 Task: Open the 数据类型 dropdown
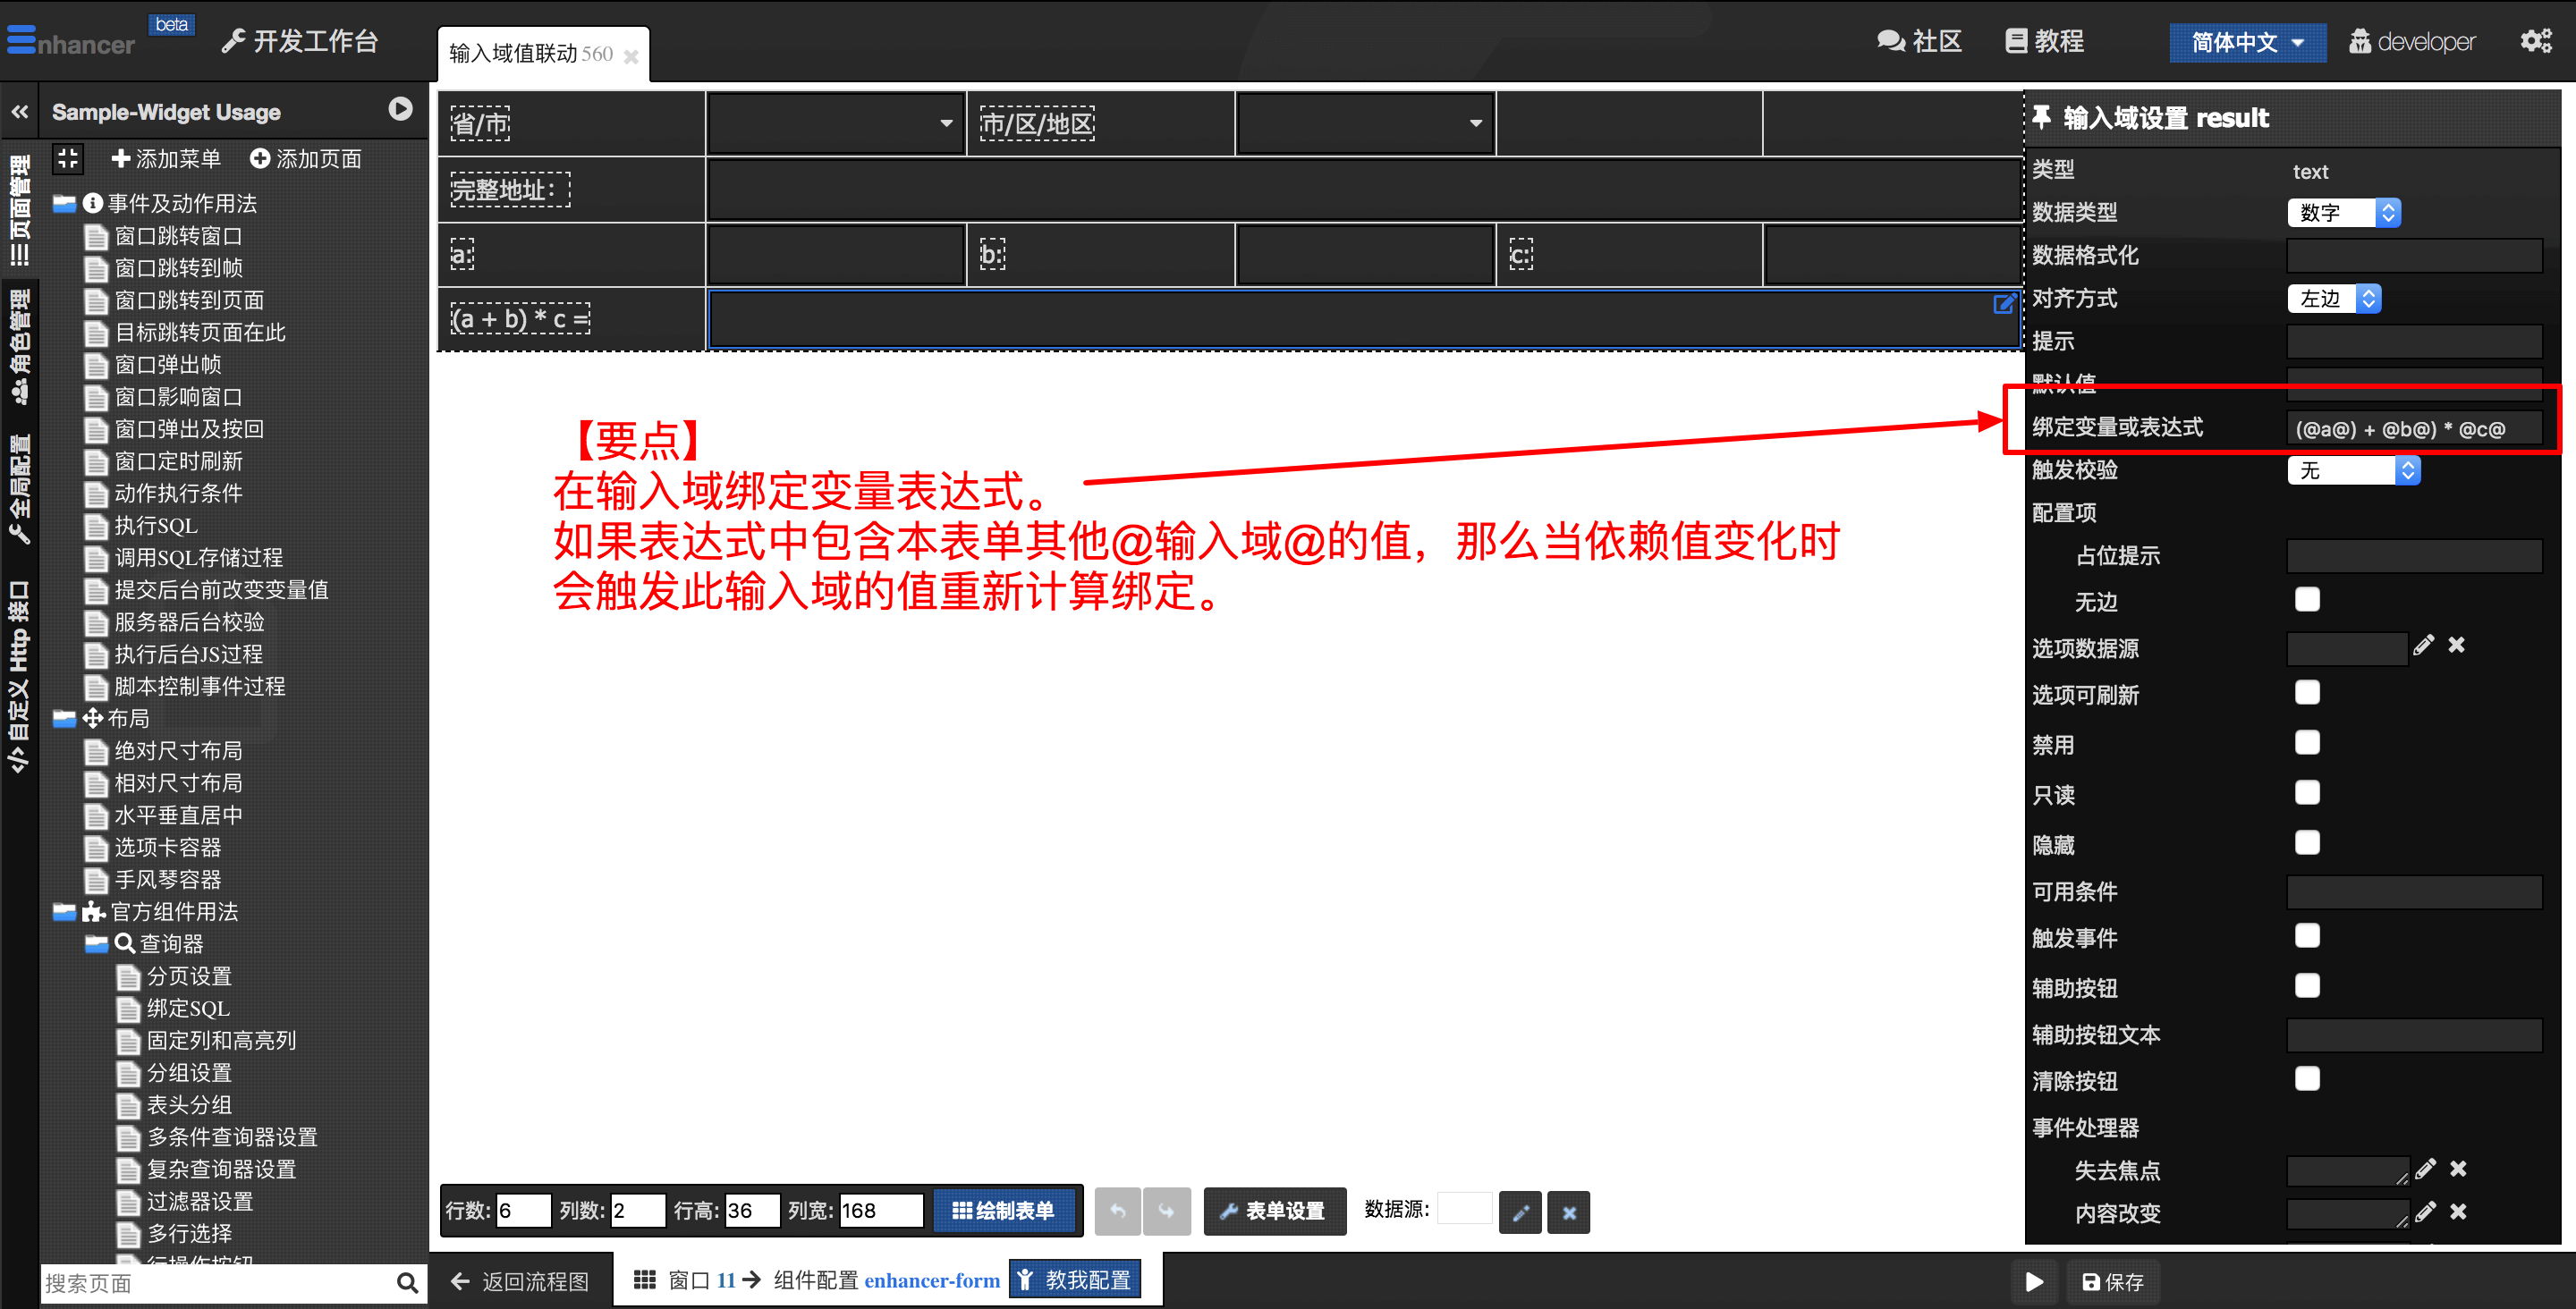pos(2343,212)
